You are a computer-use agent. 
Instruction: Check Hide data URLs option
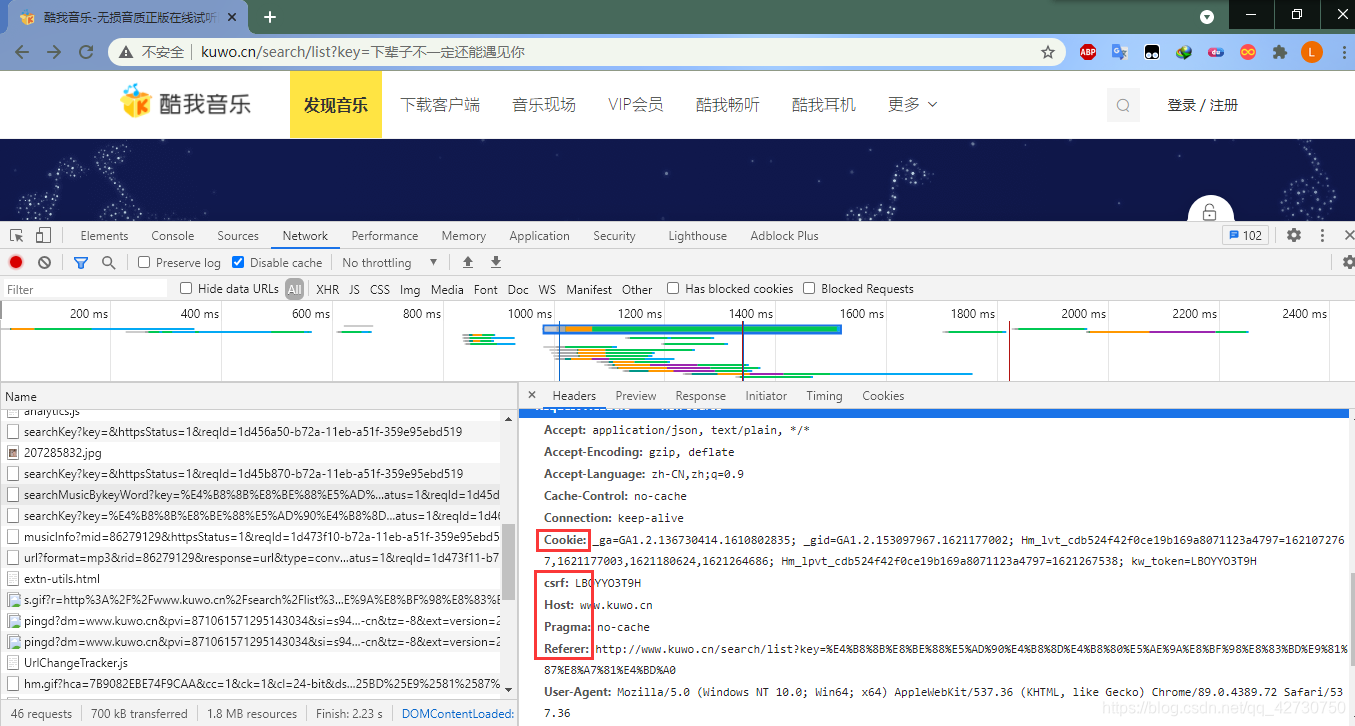(186, 288)
